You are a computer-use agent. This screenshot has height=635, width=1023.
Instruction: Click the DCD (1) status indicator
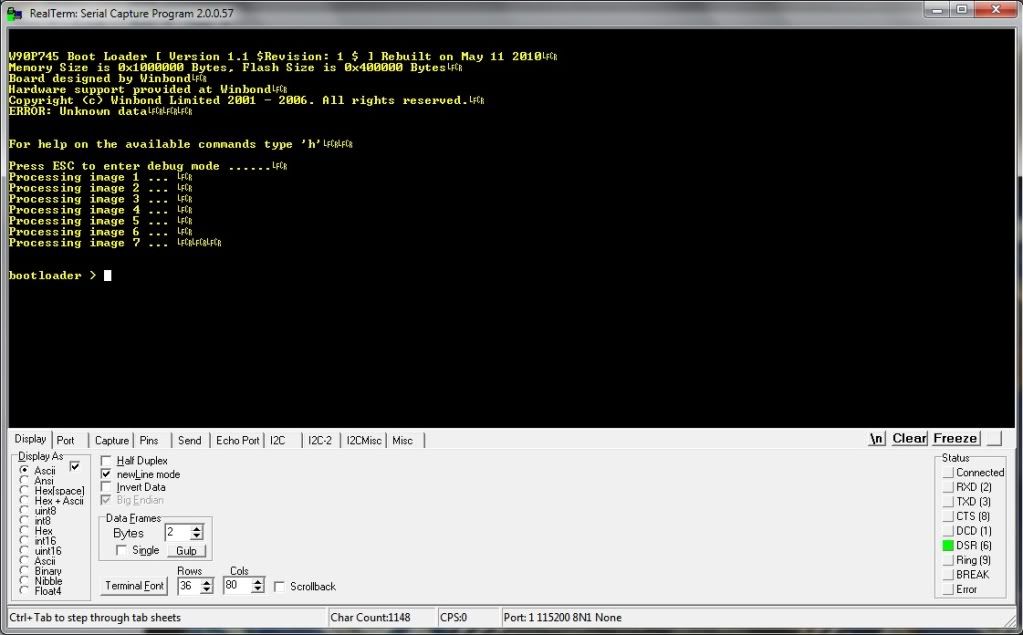pos(948,531)
